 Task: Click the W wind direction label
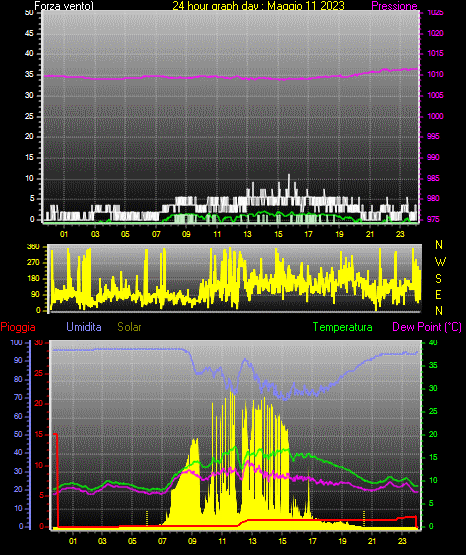click(x=440, y=262)
